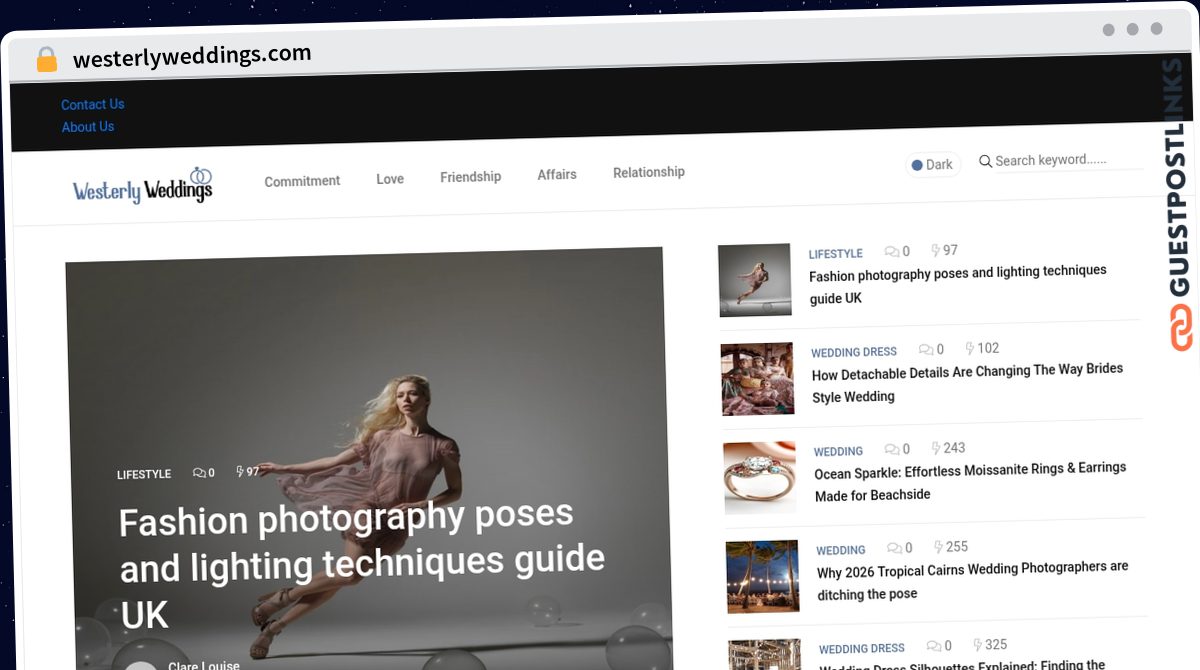The width and height of the screenshot is (1200, 670).
Task: Open the Relationship menu item
Action: click(x=649, y=172)
